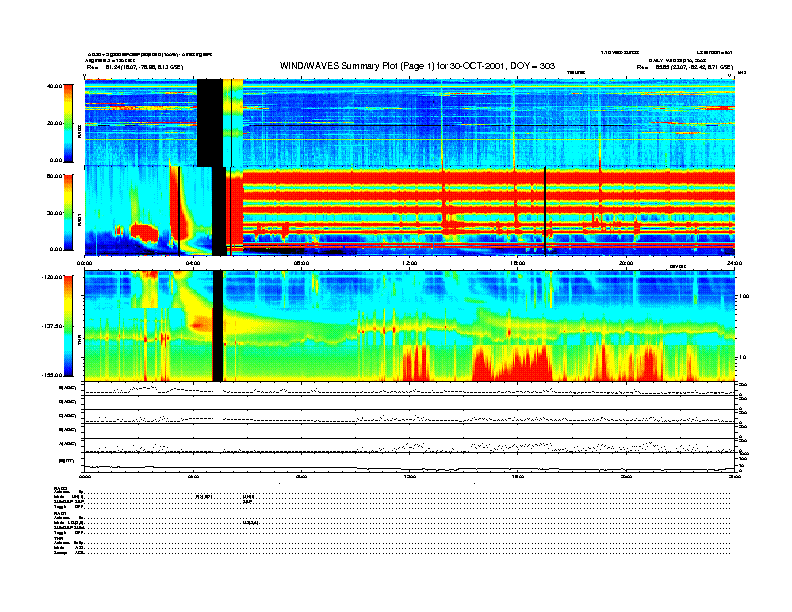Click the 04:00 label on upper time axis
Screen dimensions: 792x612
coord(193,263)
